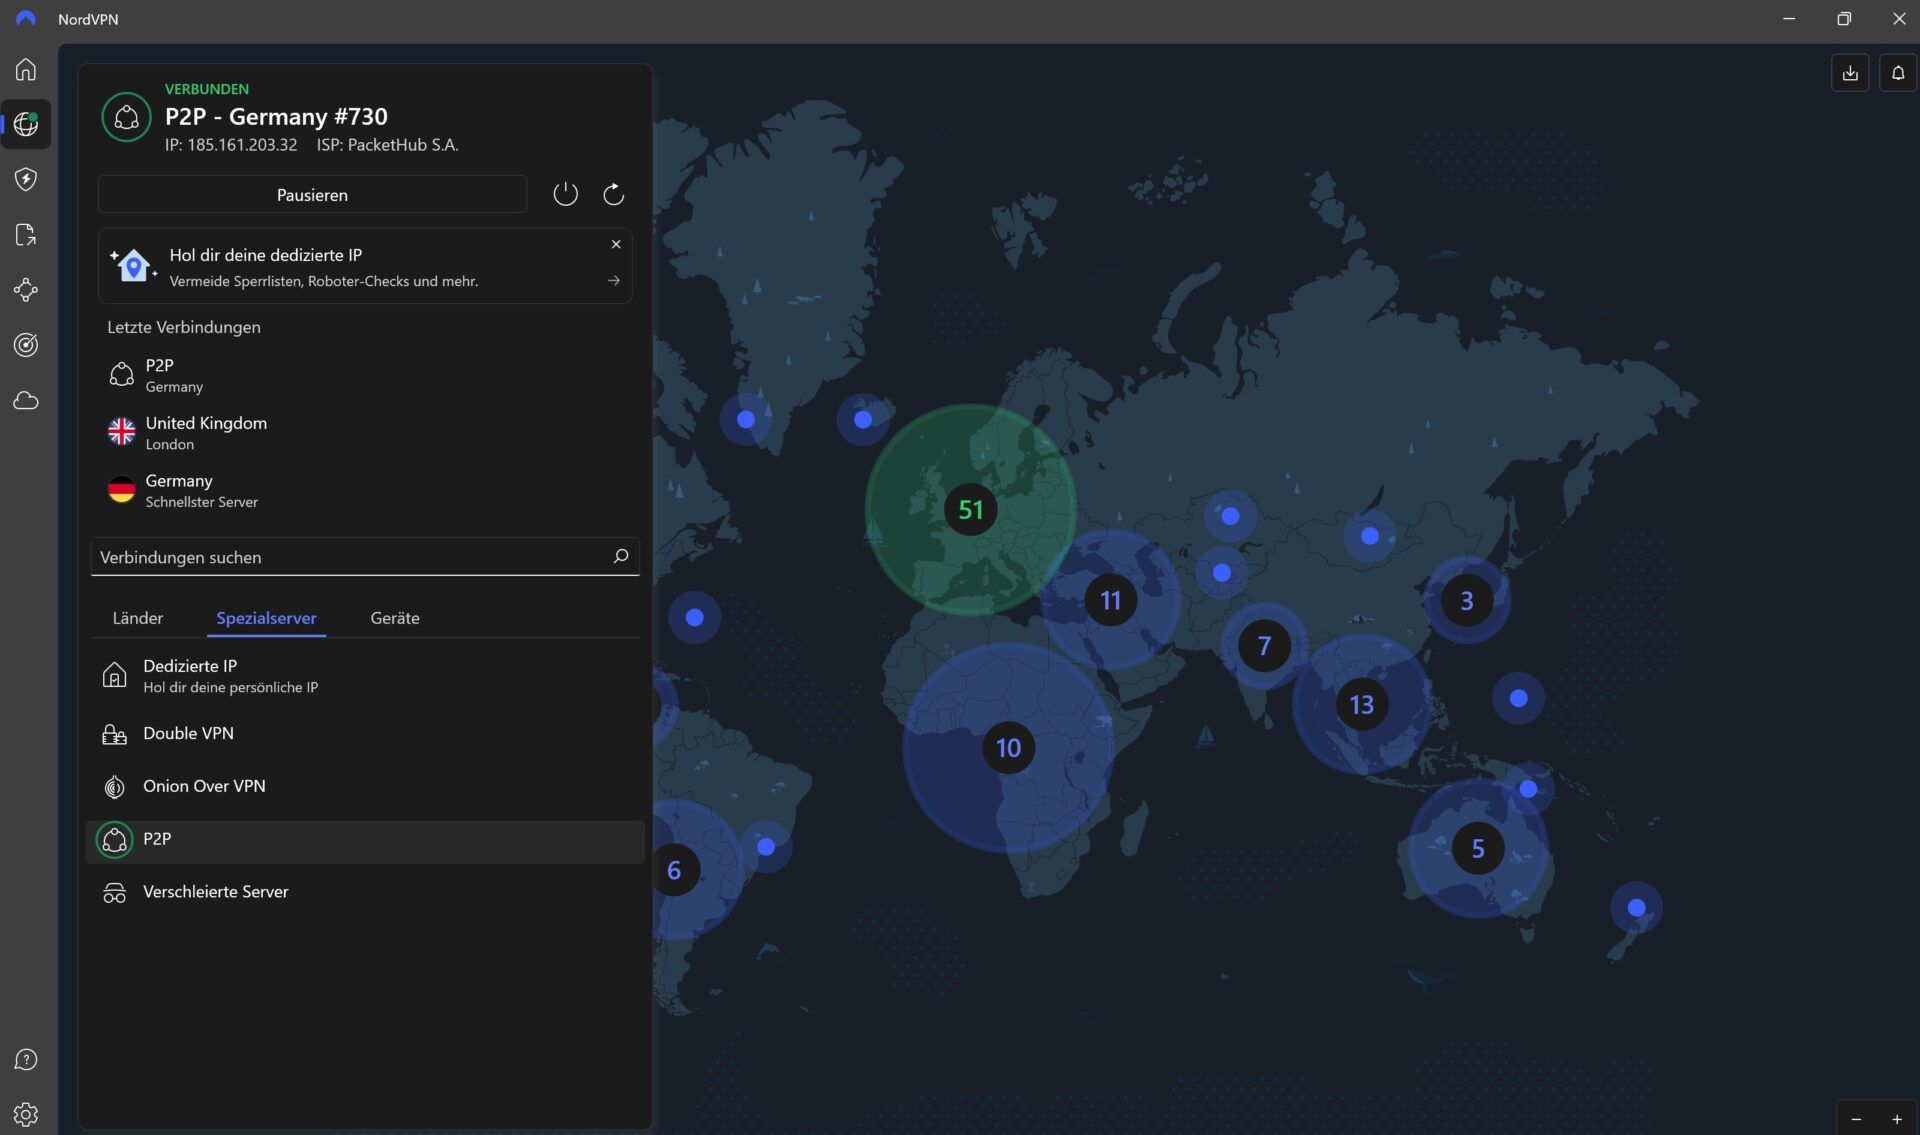Open Dark Web Monitor target icon
Viewport: 1920px width, 1135px height.
tap(26, 345)
